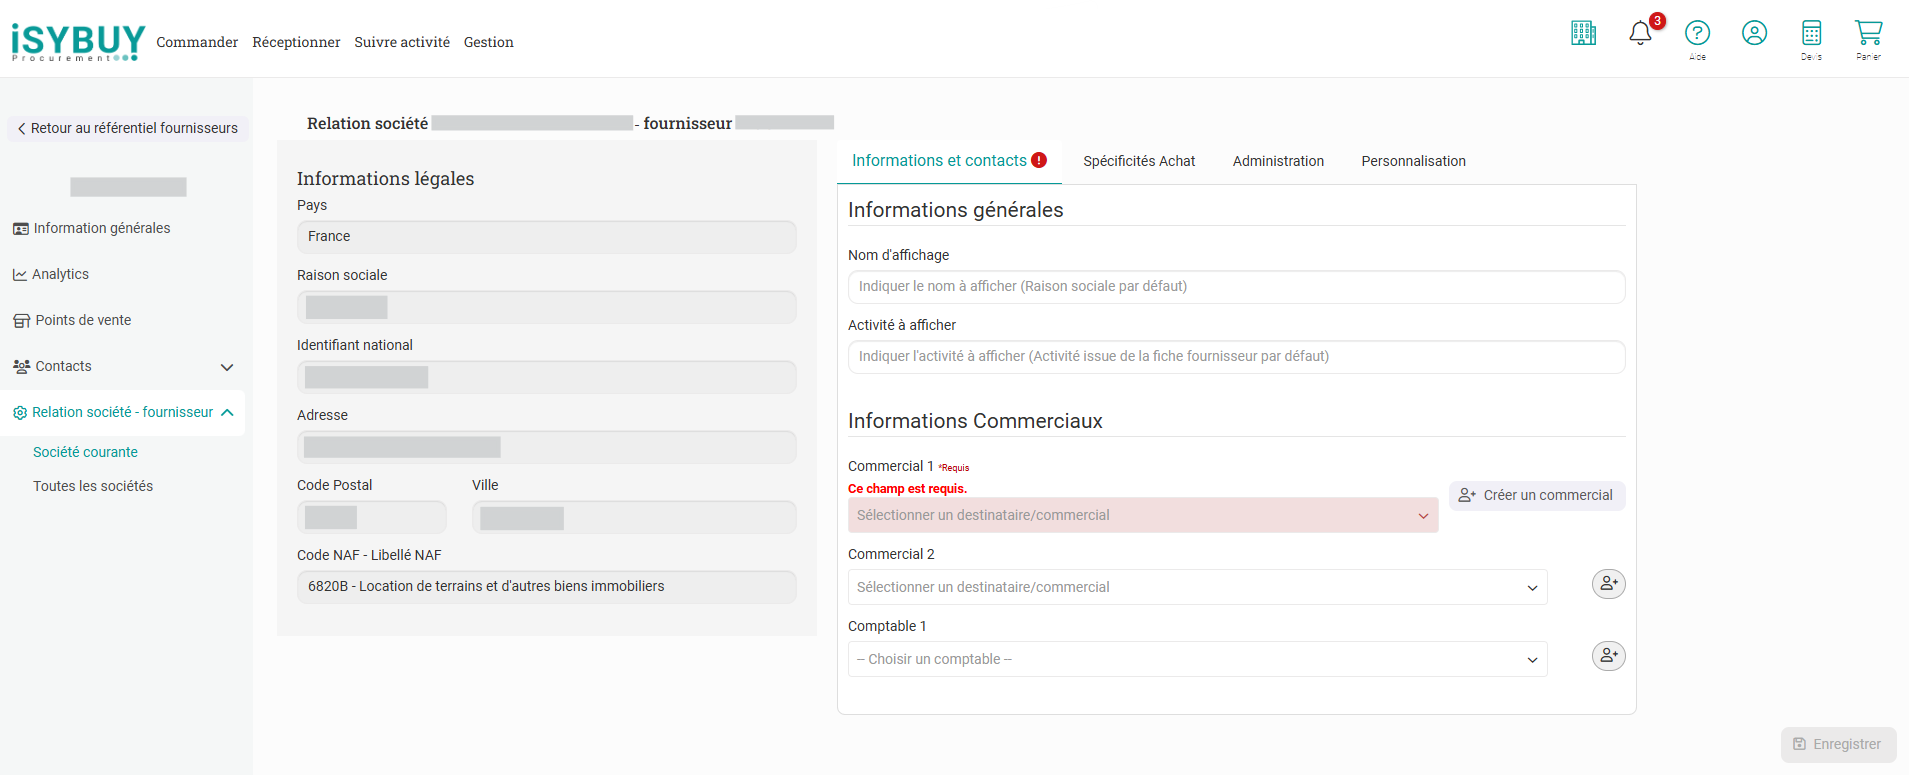Add a contact next to Commercial 2

click(1608, 584)
